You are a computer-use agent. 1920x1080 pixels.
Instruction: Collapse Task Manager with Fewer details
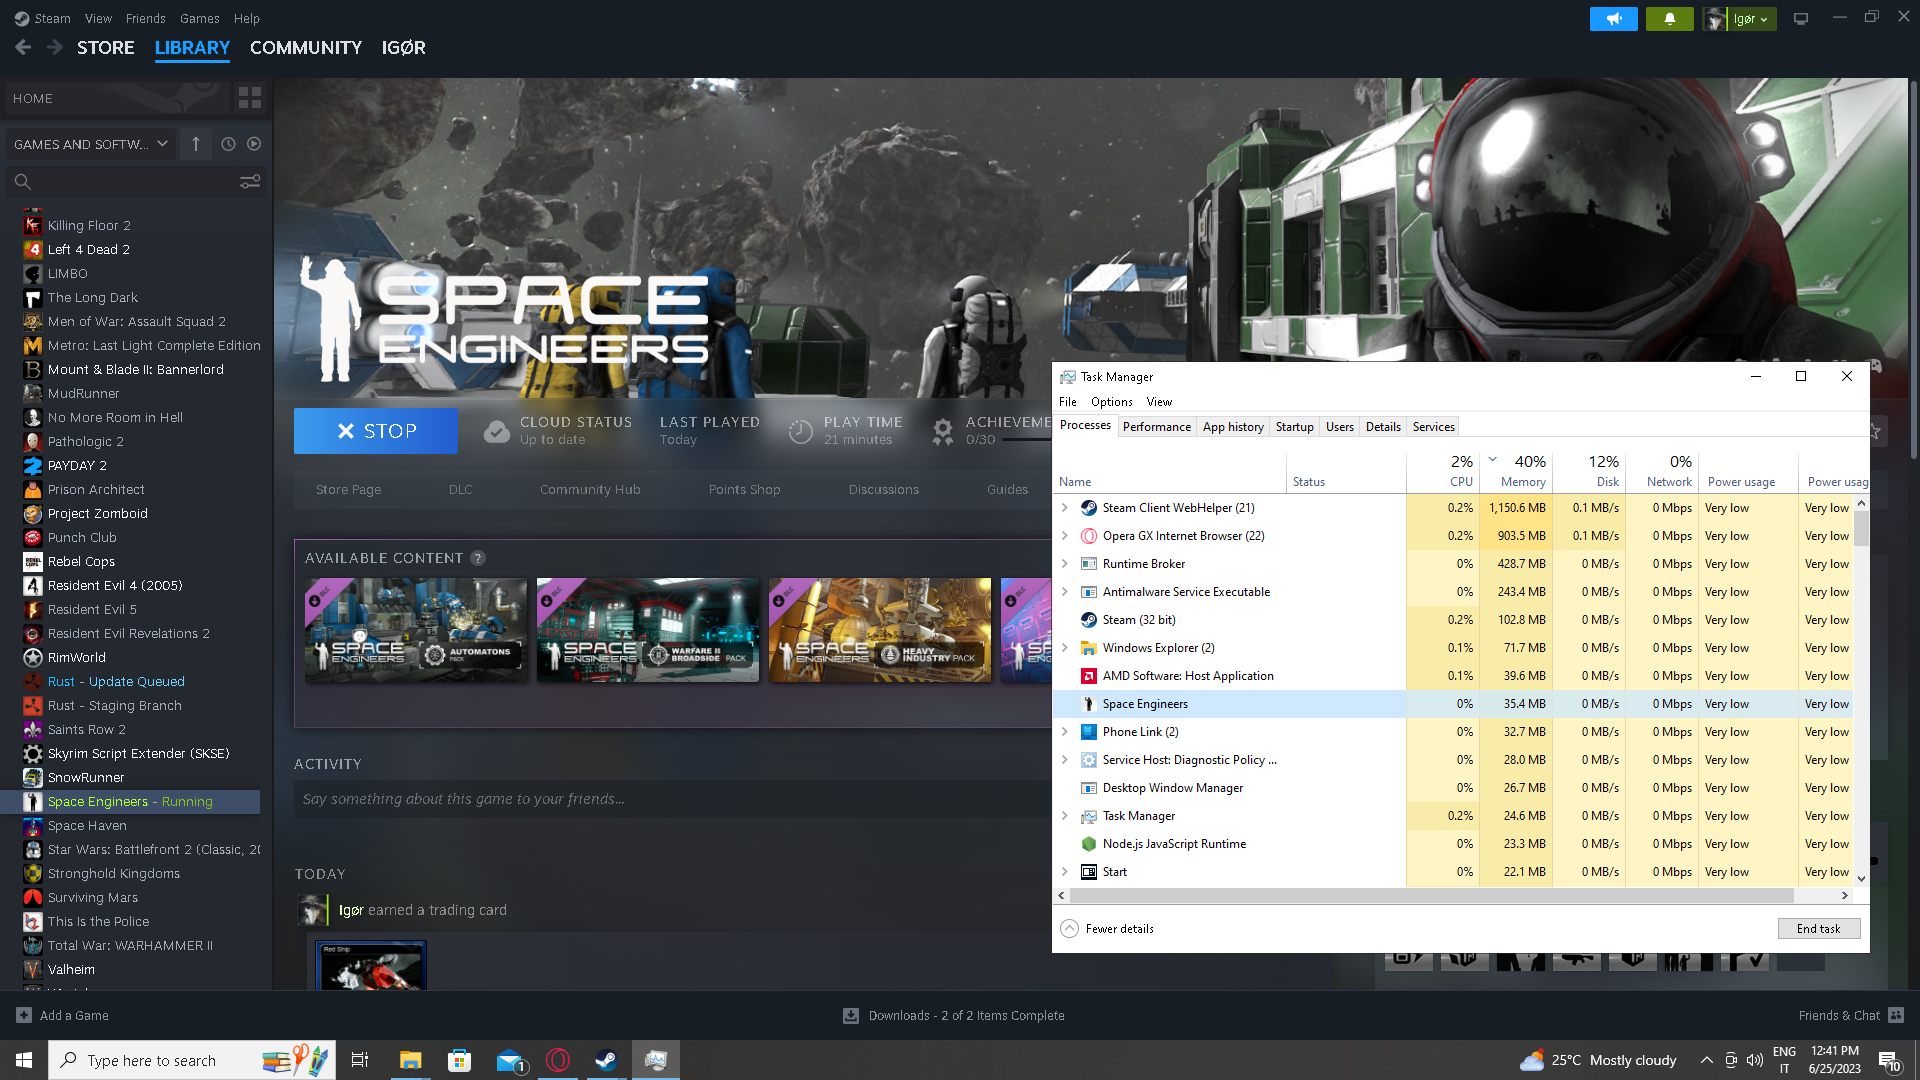pos(1107,929)
